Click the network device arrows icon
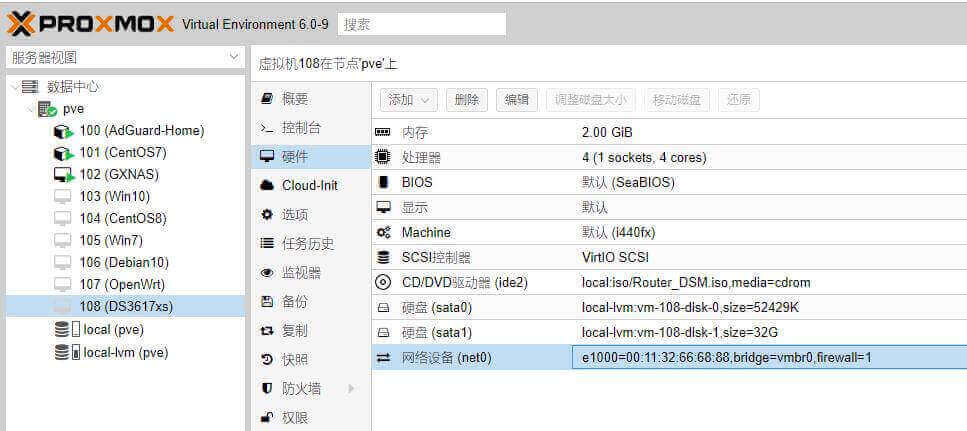This screenshot has width=967, height=431. click(383, 357)
